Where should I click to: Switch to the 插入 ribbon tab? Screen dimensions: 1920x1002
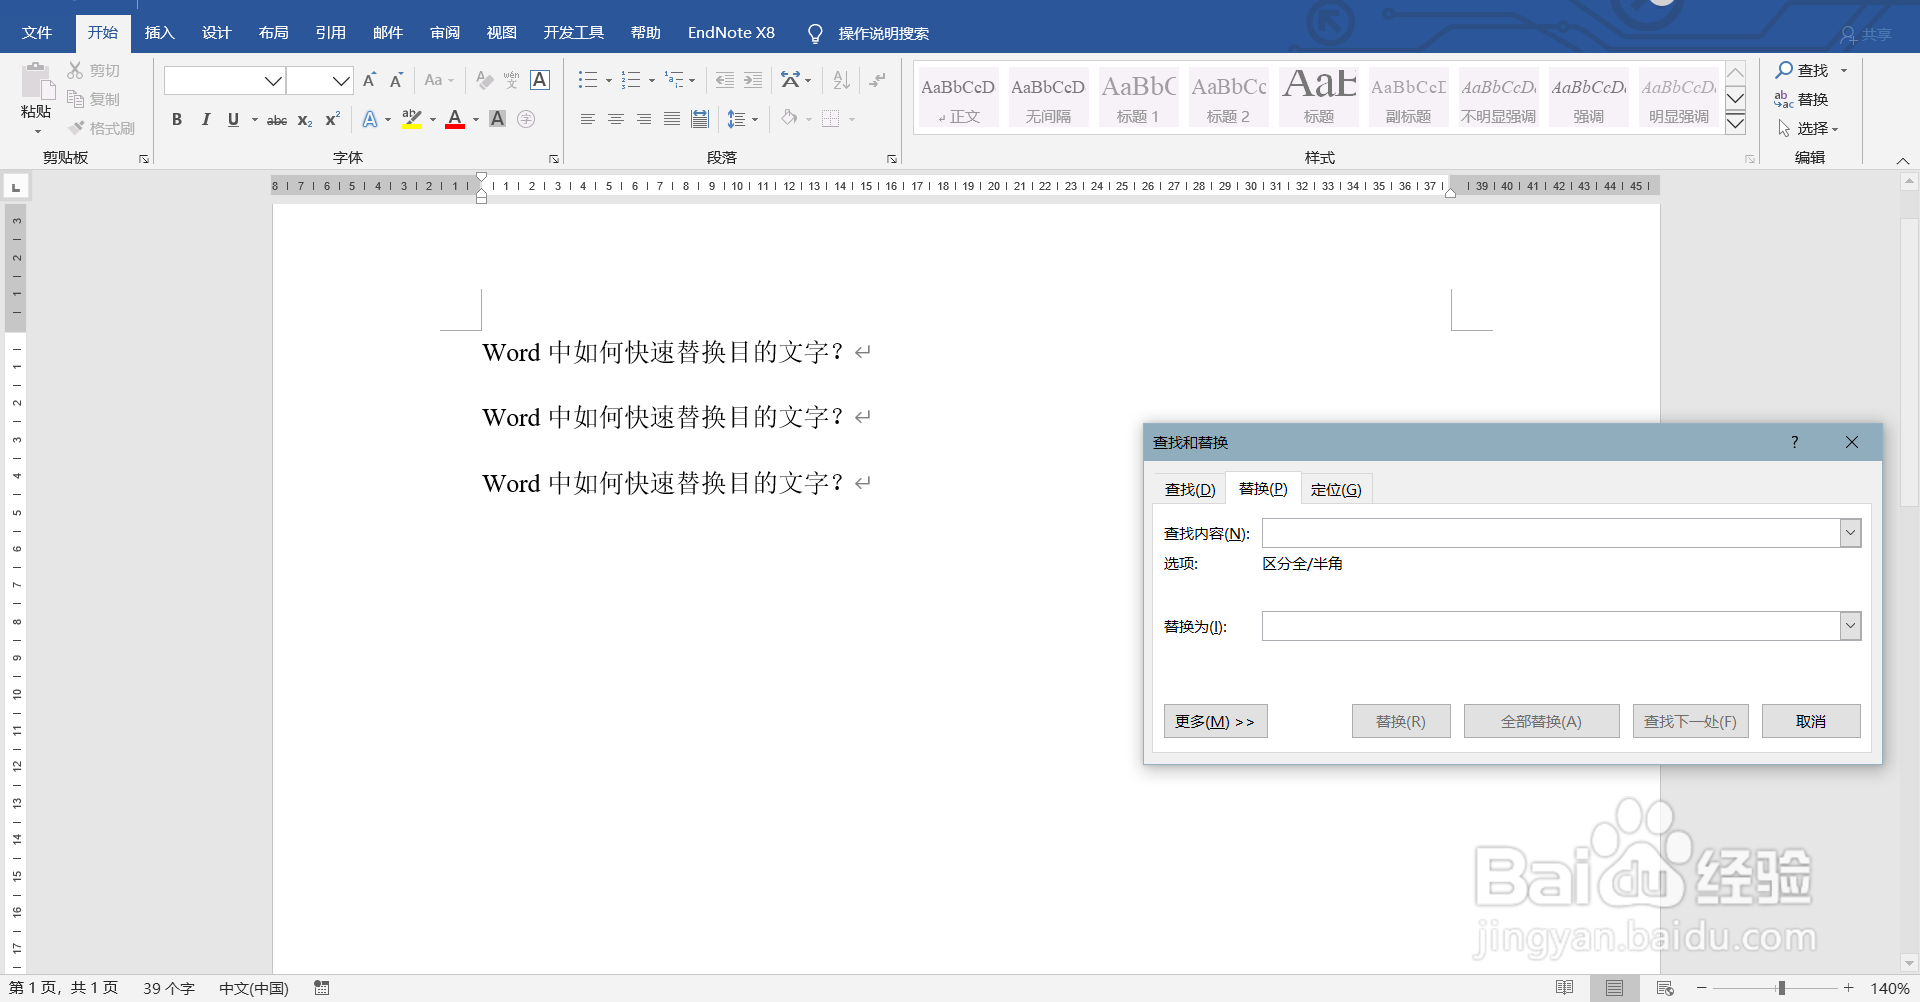click(x=159, y=32)
